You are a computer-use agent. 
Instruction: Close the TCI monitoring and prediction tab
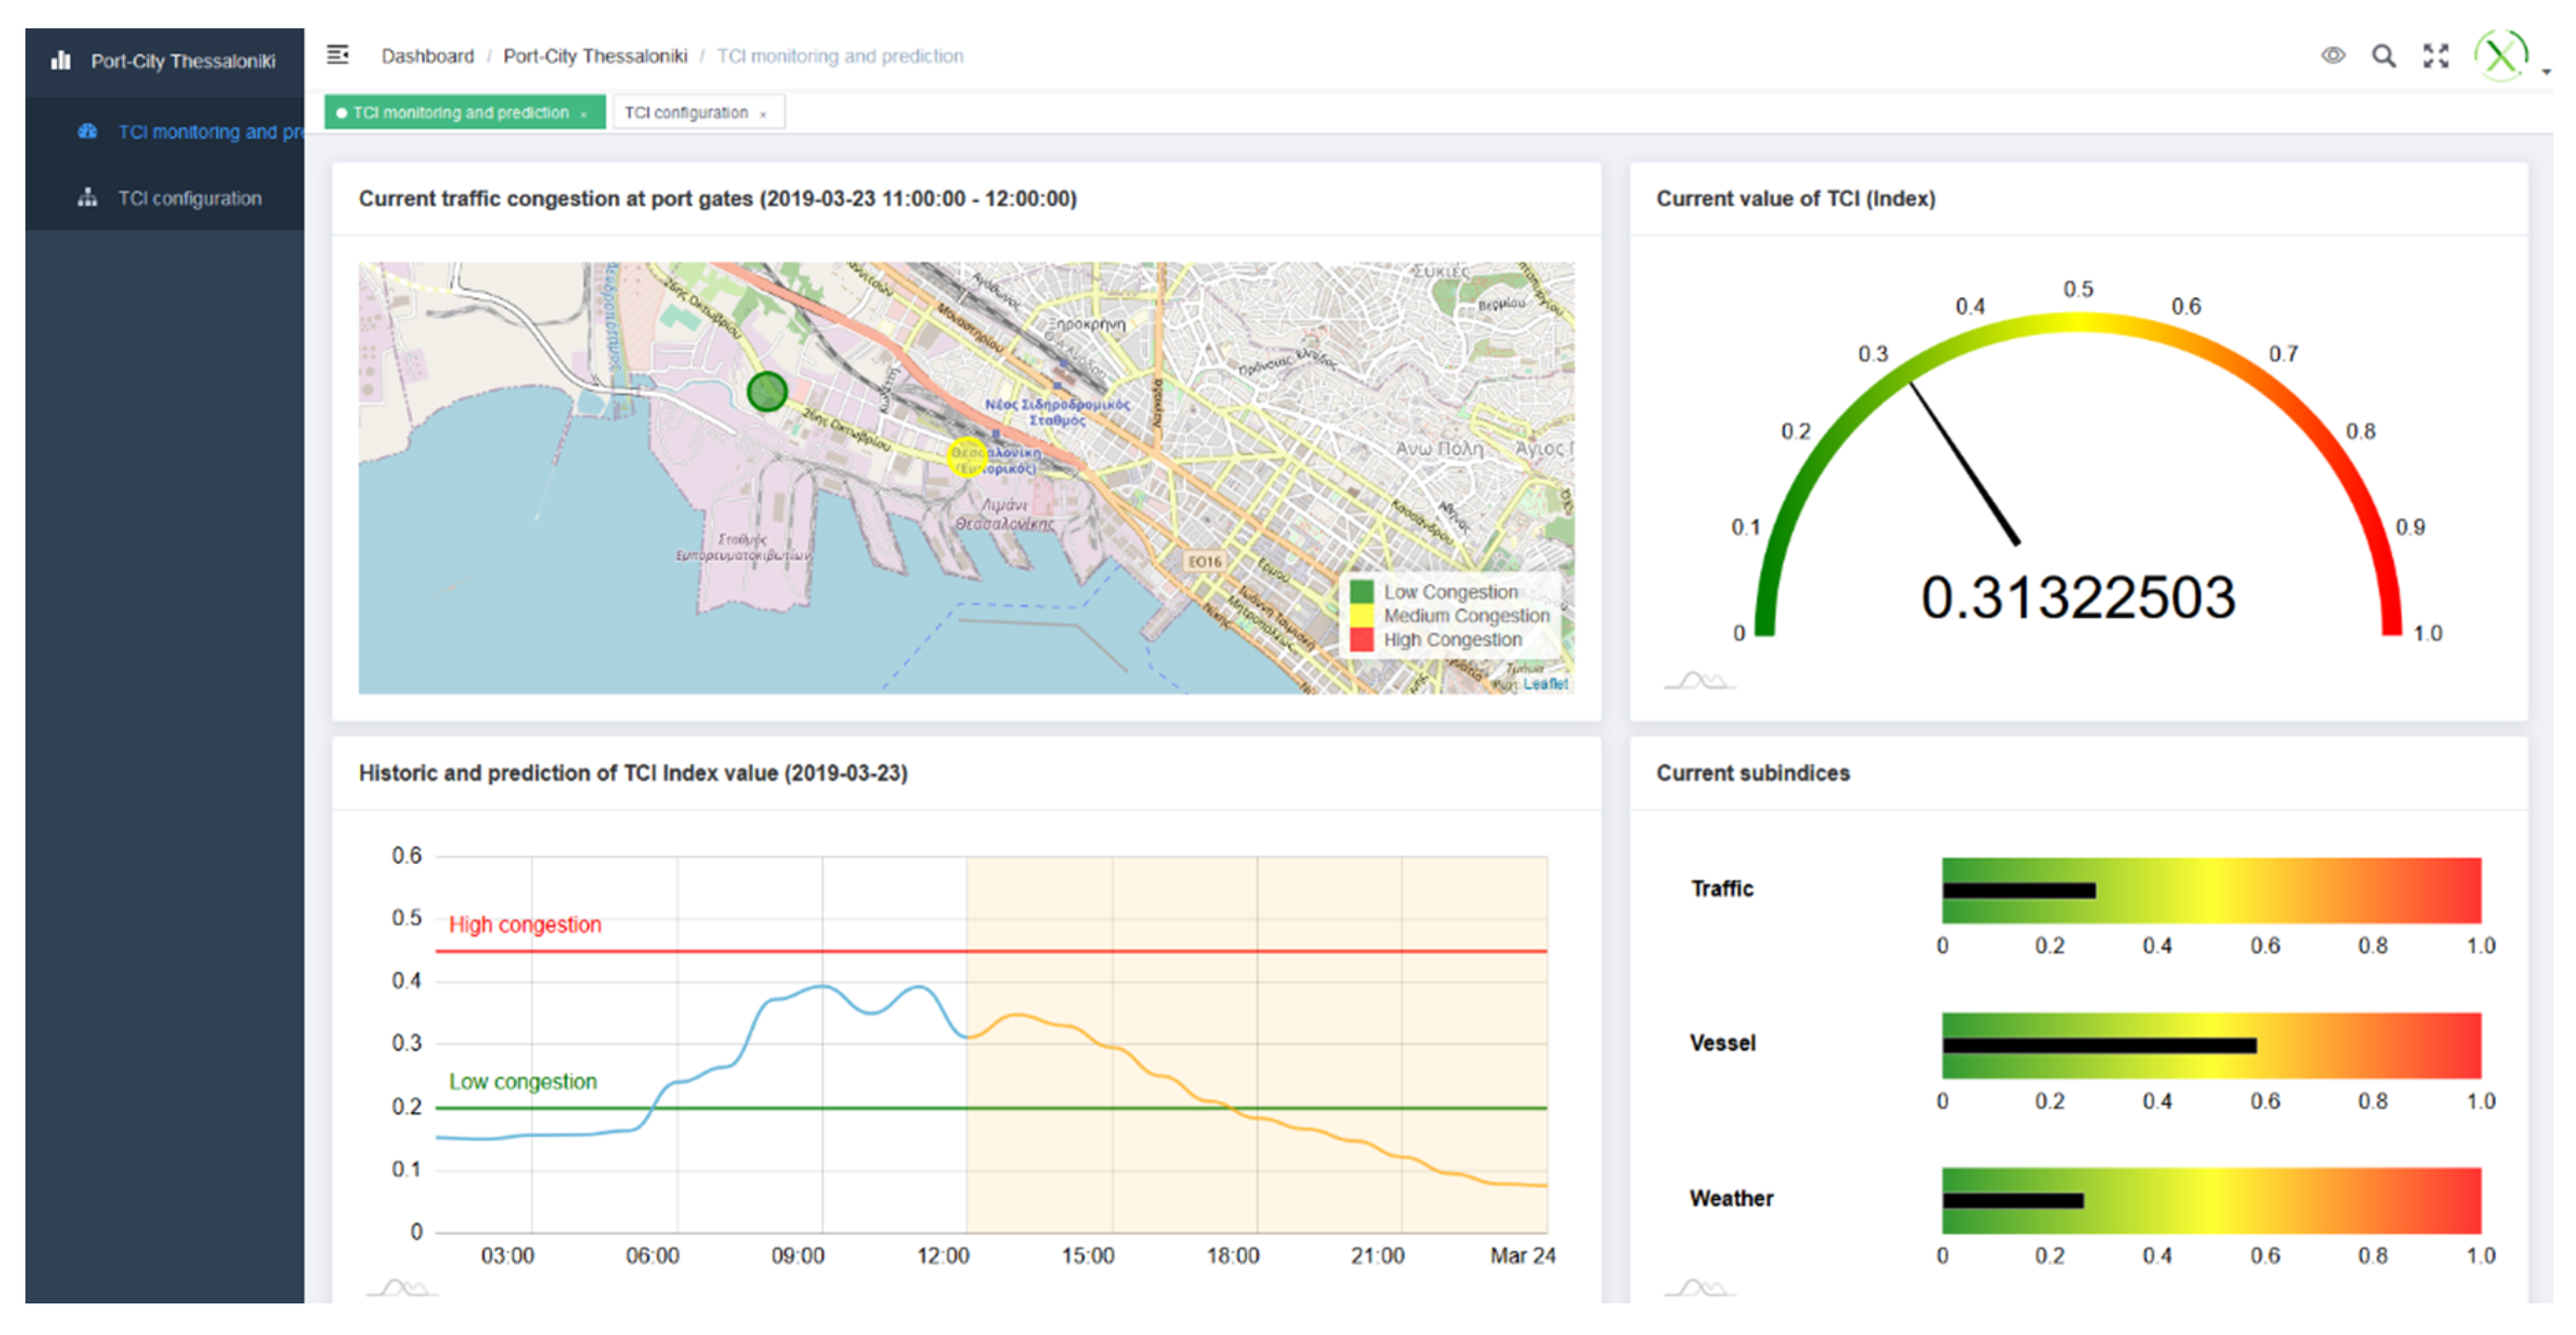pyautogui.click(x=584, y=115)
